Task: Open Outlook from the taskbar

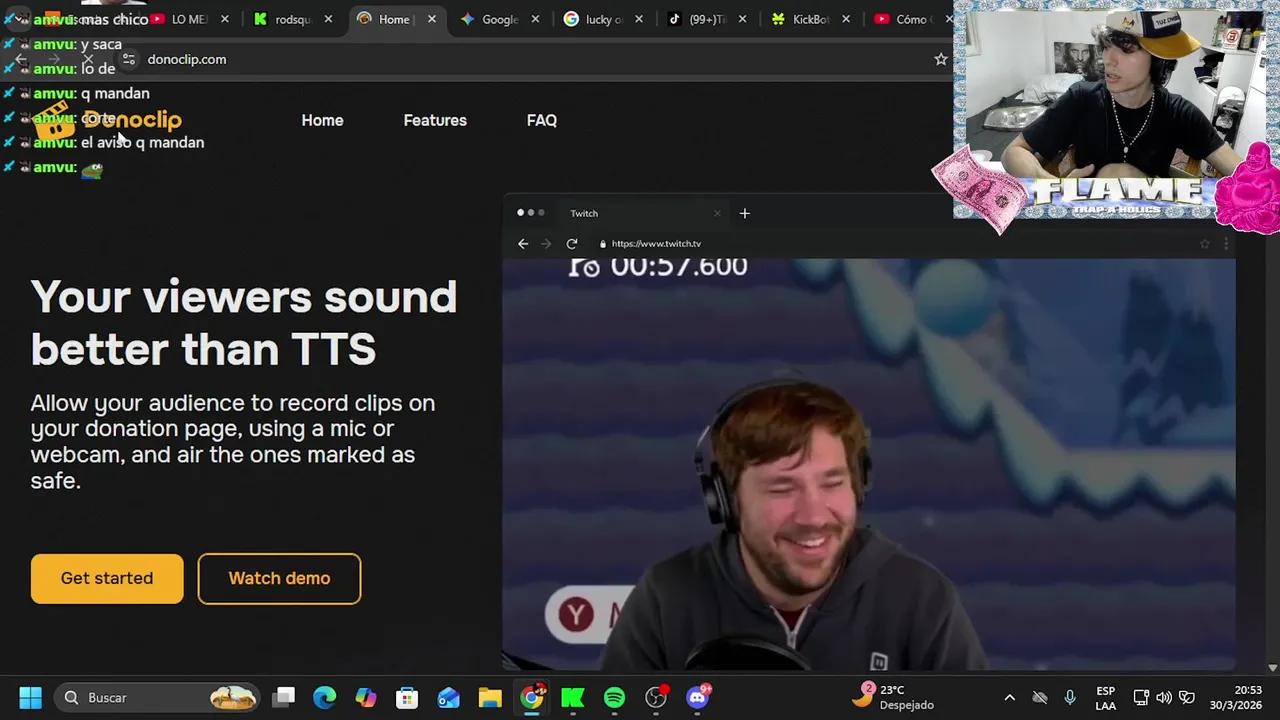Action: point(448,697)
